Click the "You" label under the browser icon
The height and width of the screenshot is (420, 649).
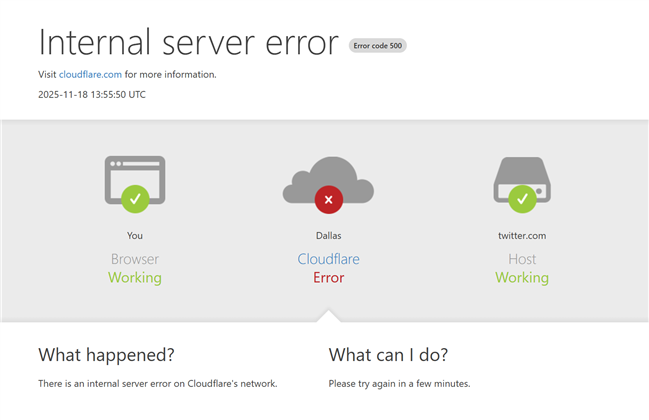coord(135,236)
